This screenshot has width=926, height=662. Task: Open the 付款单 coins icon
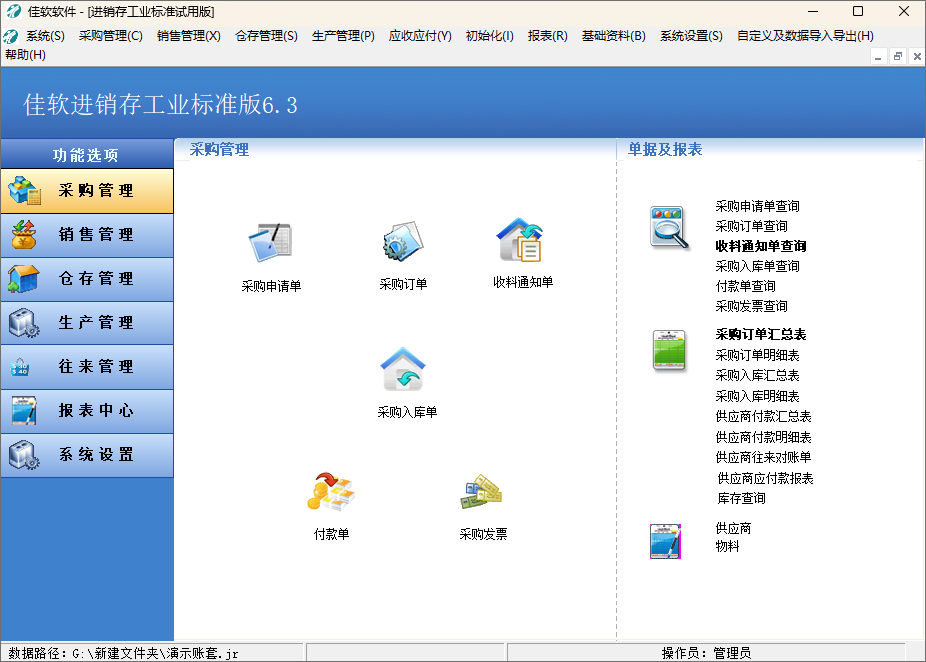[331, 491]
